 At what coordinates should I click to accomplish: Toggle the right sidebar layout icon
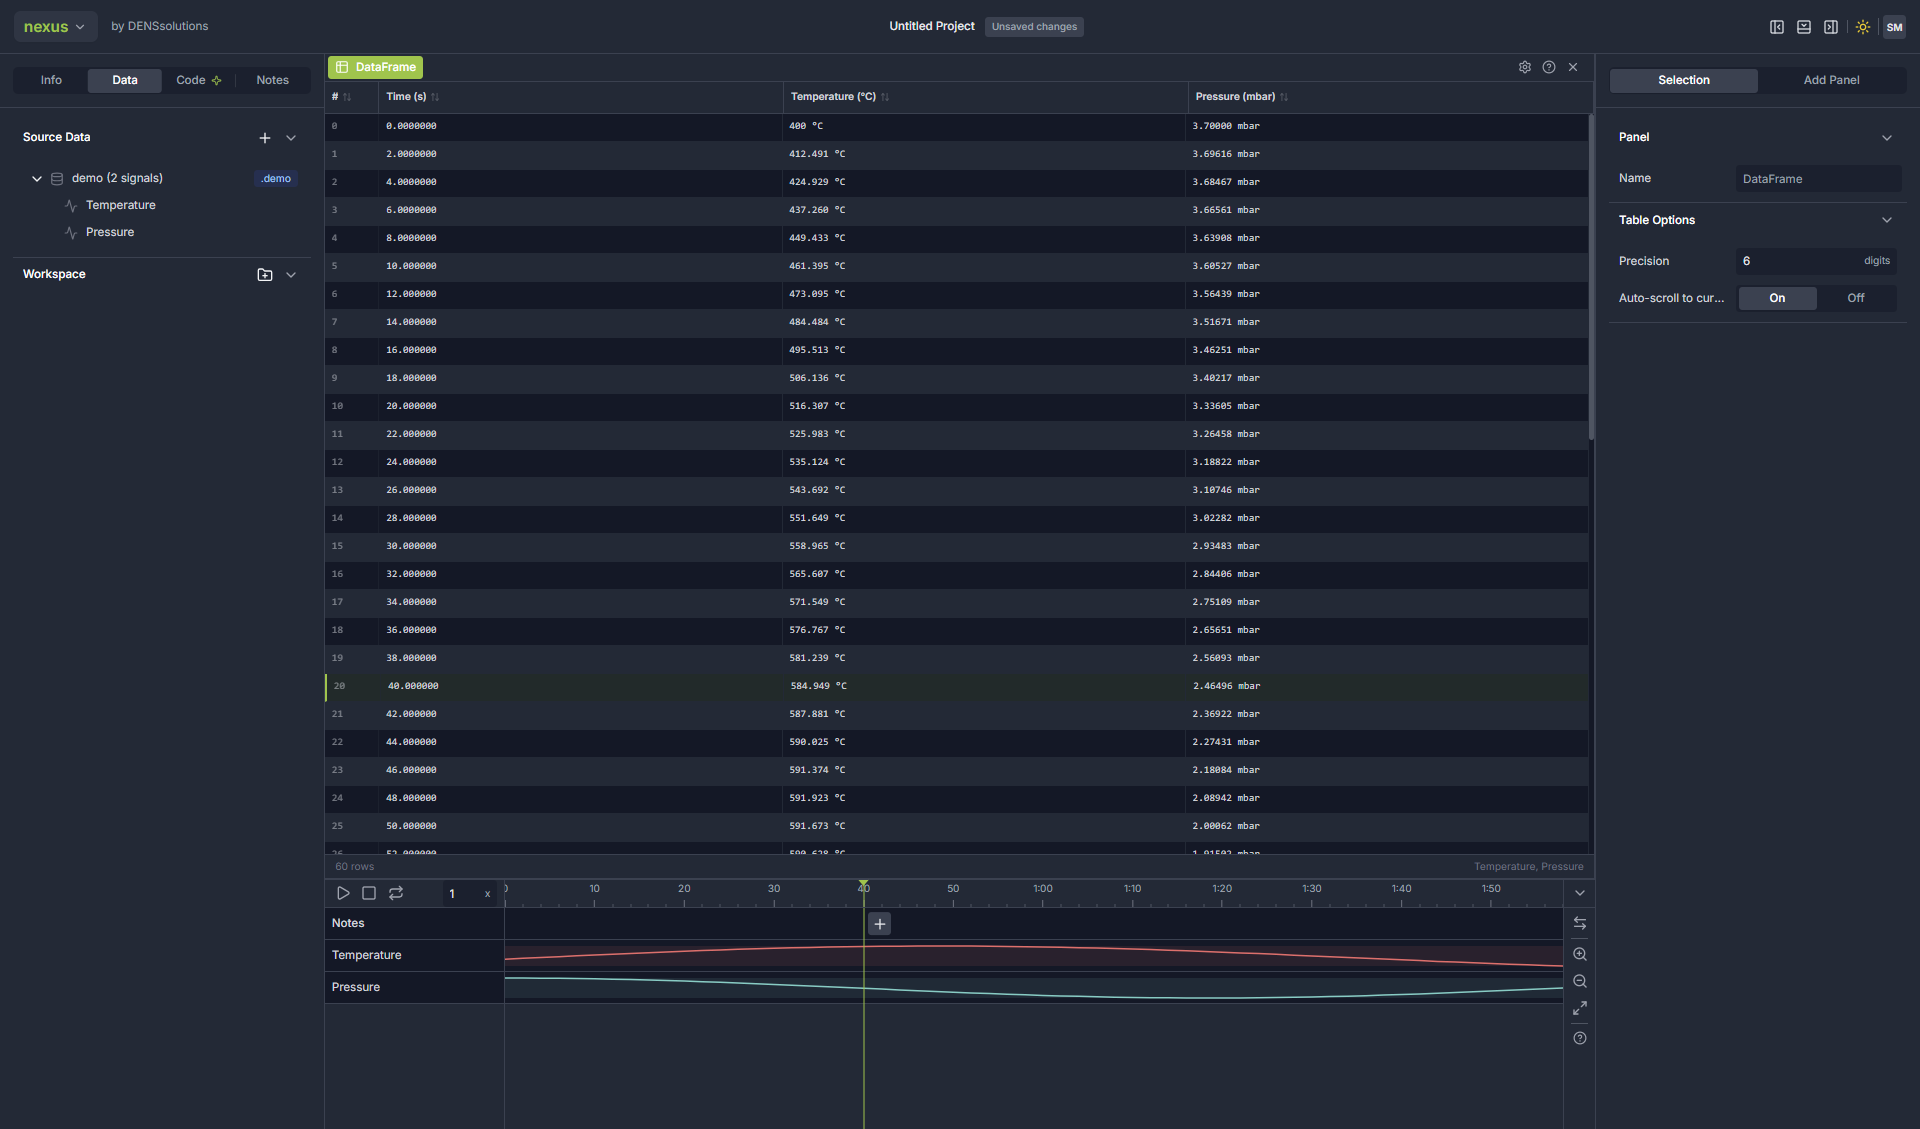click(1830, 27)
